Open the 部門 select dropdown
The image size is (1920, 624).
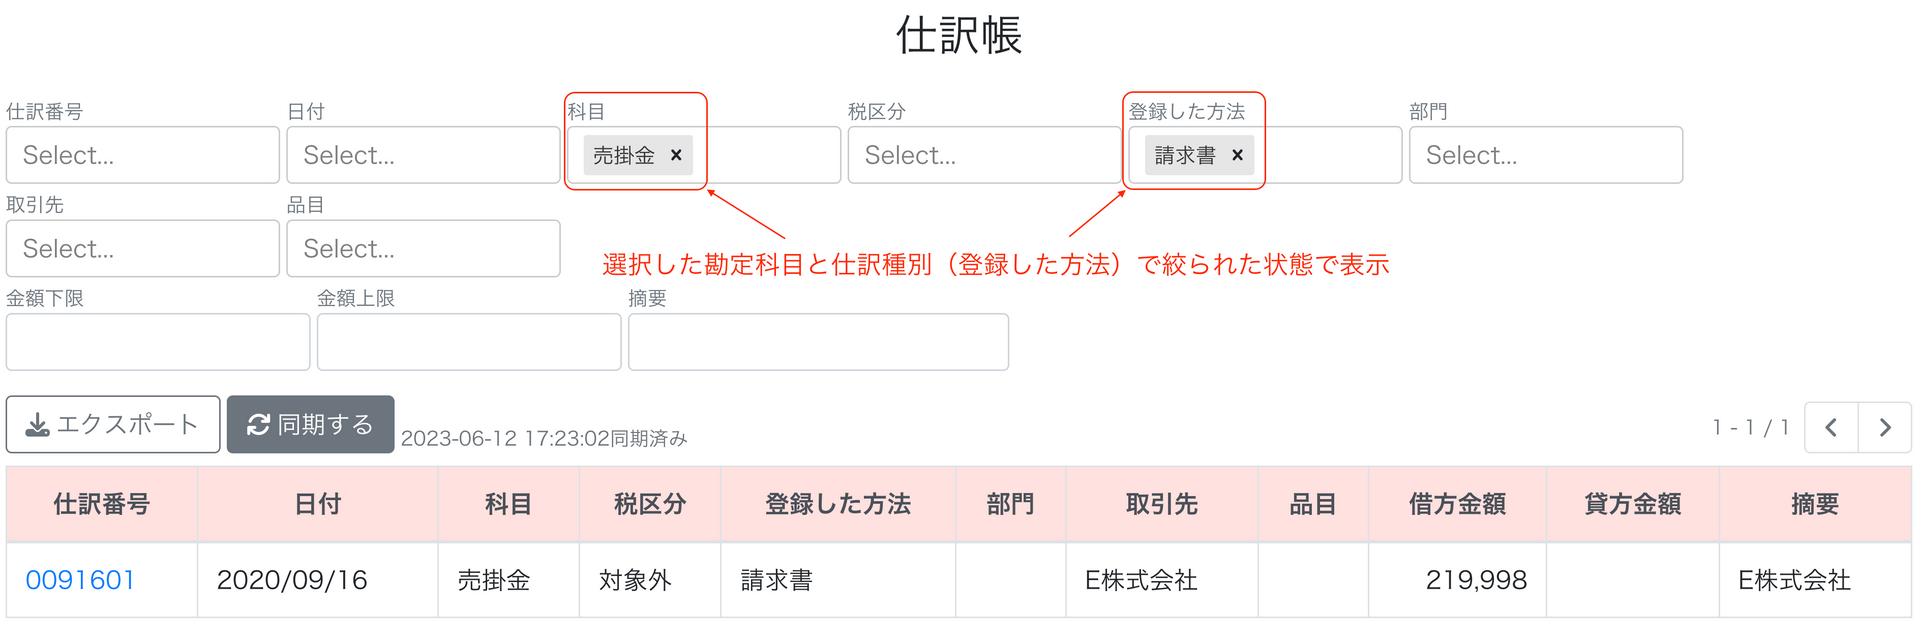(x=1546, y=155)
